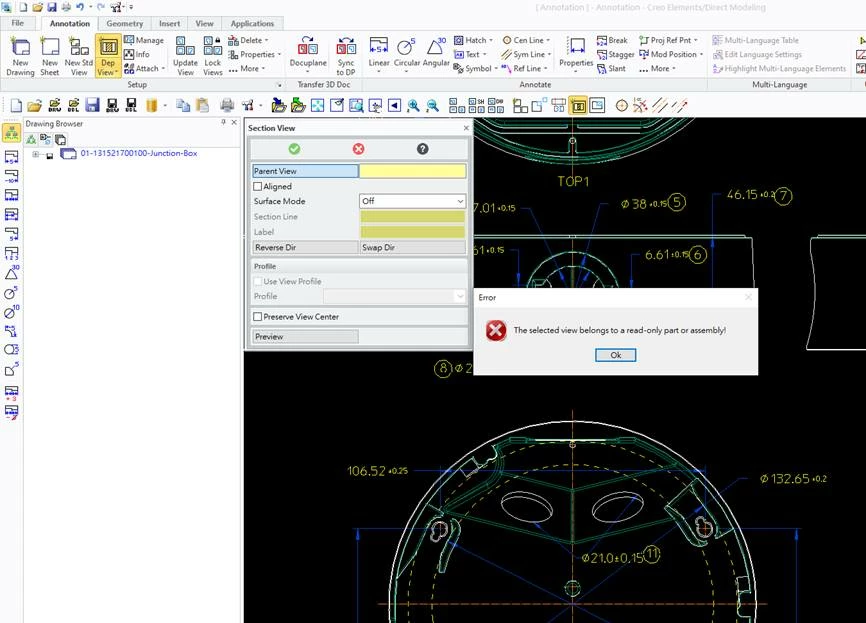Select the 01-131521700100-Junction-Box drawing item
Screen dimensions: 866x623
pyautogui.click(x=139, y=154)
